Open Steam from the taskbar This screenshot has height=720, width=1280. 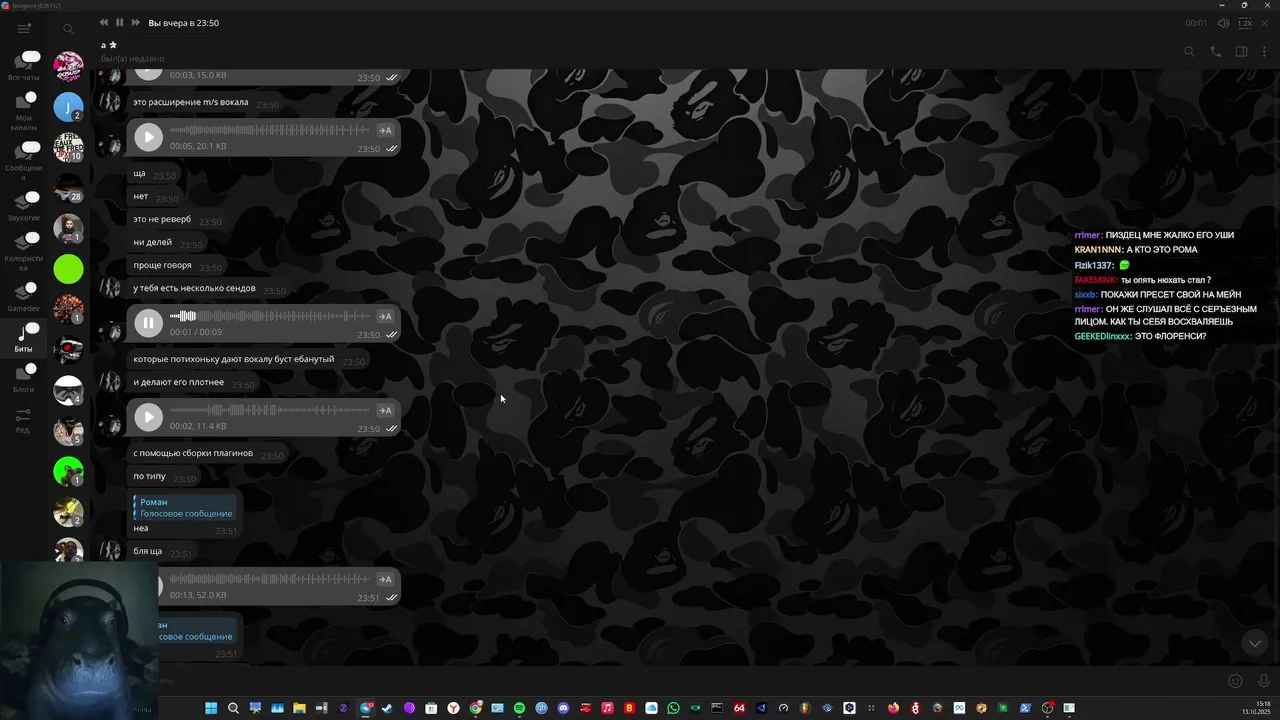coord(387,708)
